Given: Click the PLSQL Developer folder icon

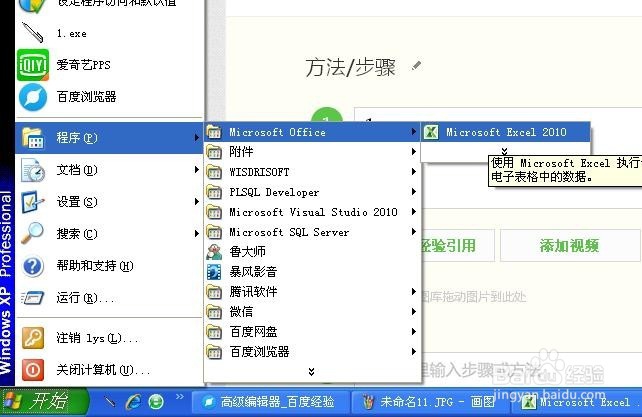Looking at the screenshot, I should click(x=214, y=192).
